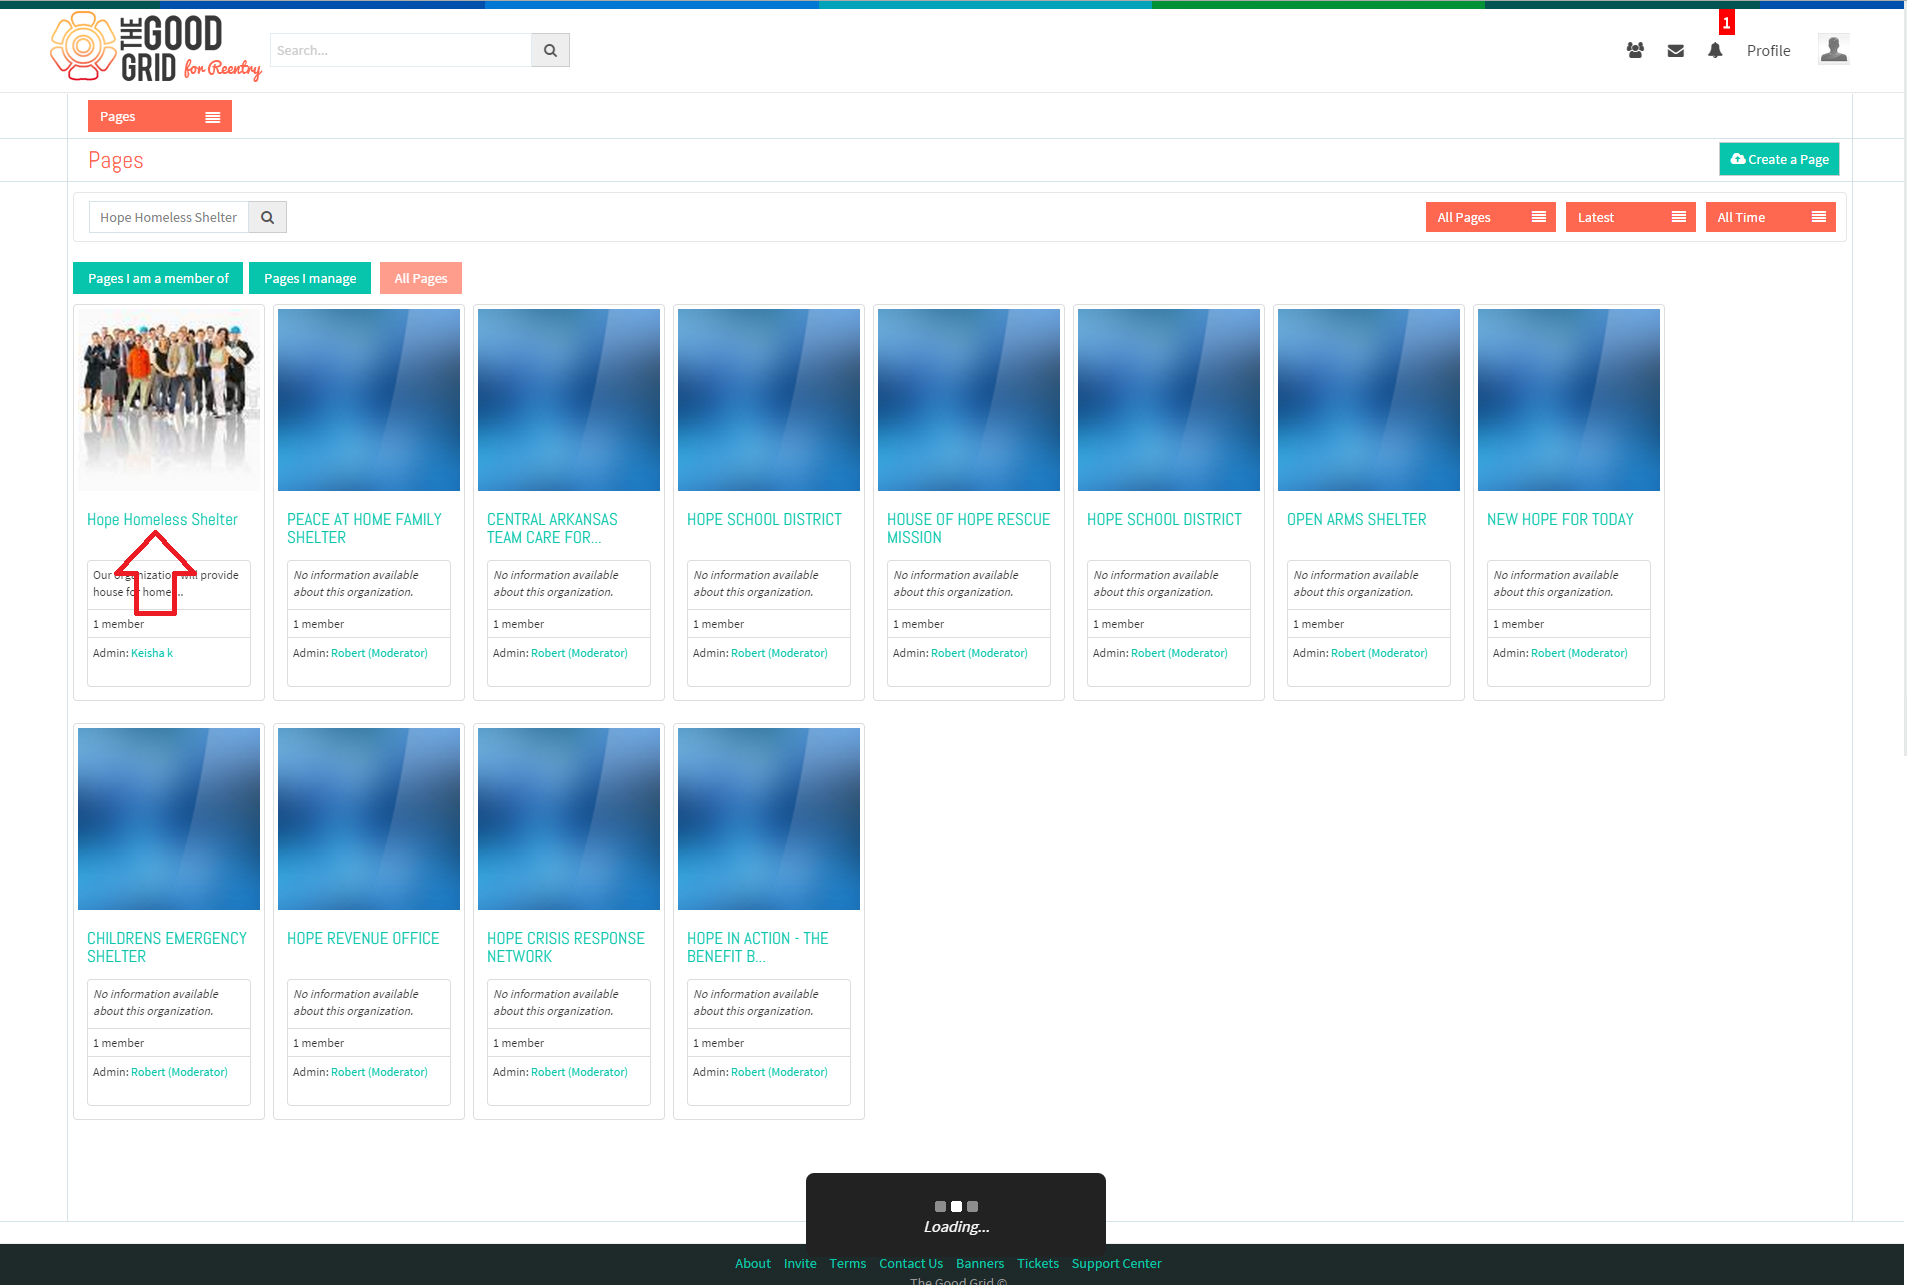Select Pages I am a member of tab
1907x1285 pixels.
coord(158,278)
